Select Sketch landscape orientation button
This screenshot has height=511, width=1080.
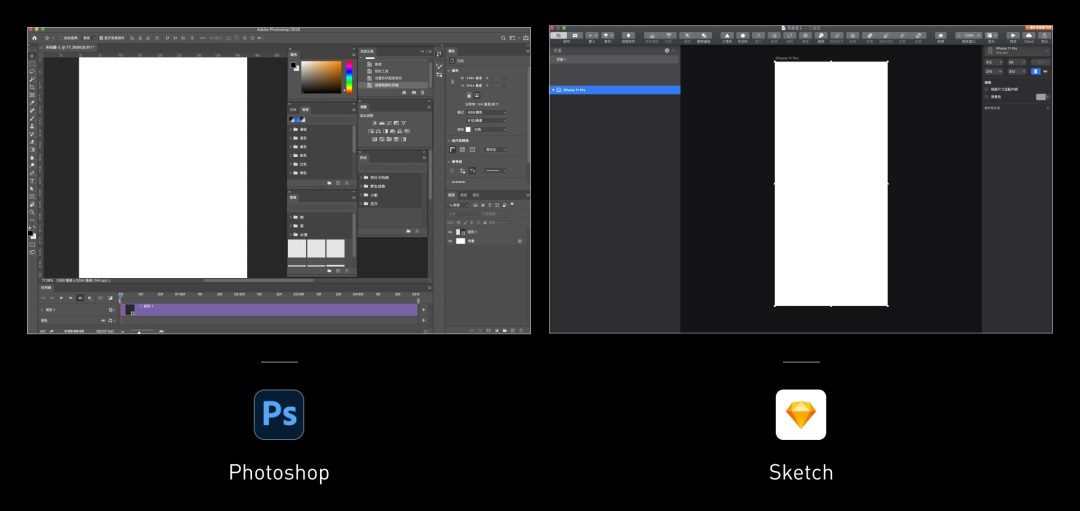[1046, 71]
